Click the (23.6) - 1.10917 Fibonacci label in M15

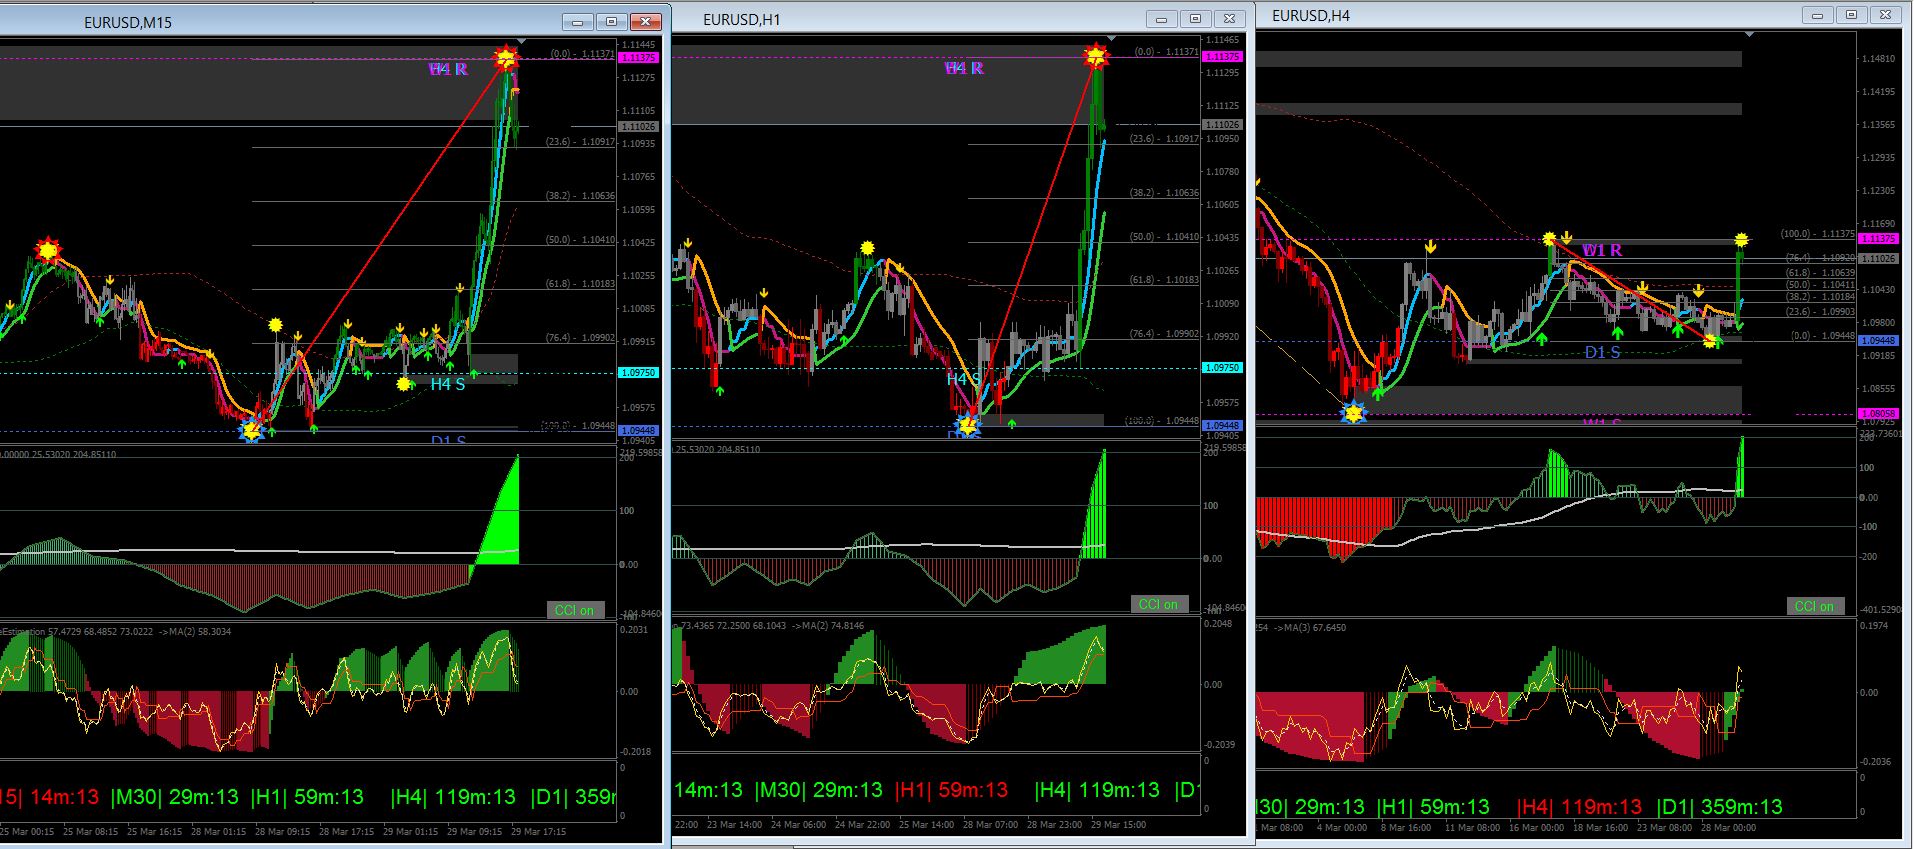[x=580, y=142]
